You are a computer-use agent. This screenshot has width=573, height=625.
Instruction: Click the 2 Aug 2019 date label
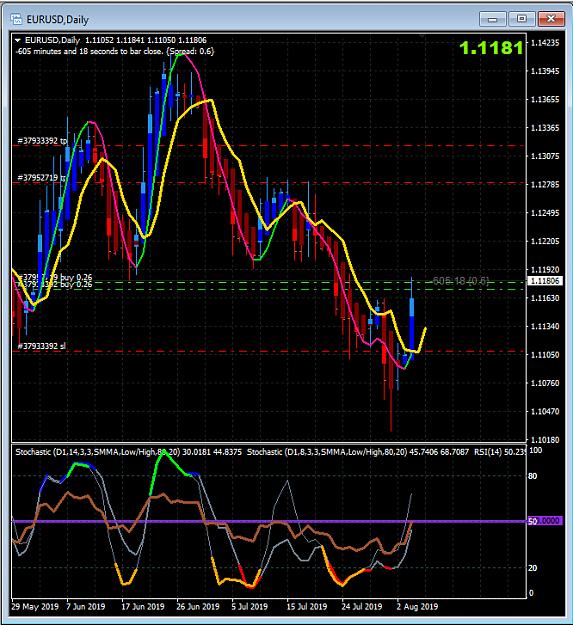[x=417, y=607]
